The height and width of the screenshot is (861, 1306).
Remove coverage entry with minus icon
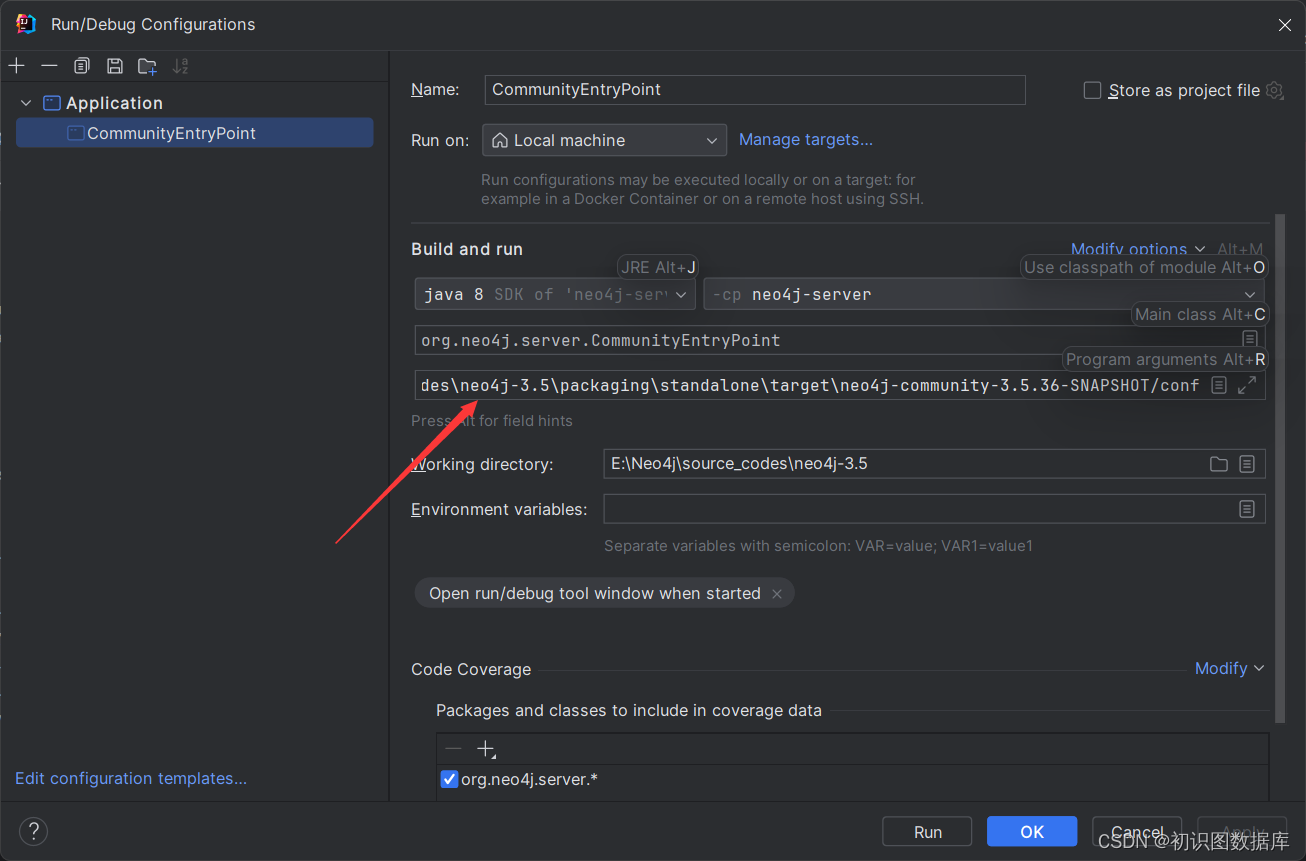coord(454,749)
